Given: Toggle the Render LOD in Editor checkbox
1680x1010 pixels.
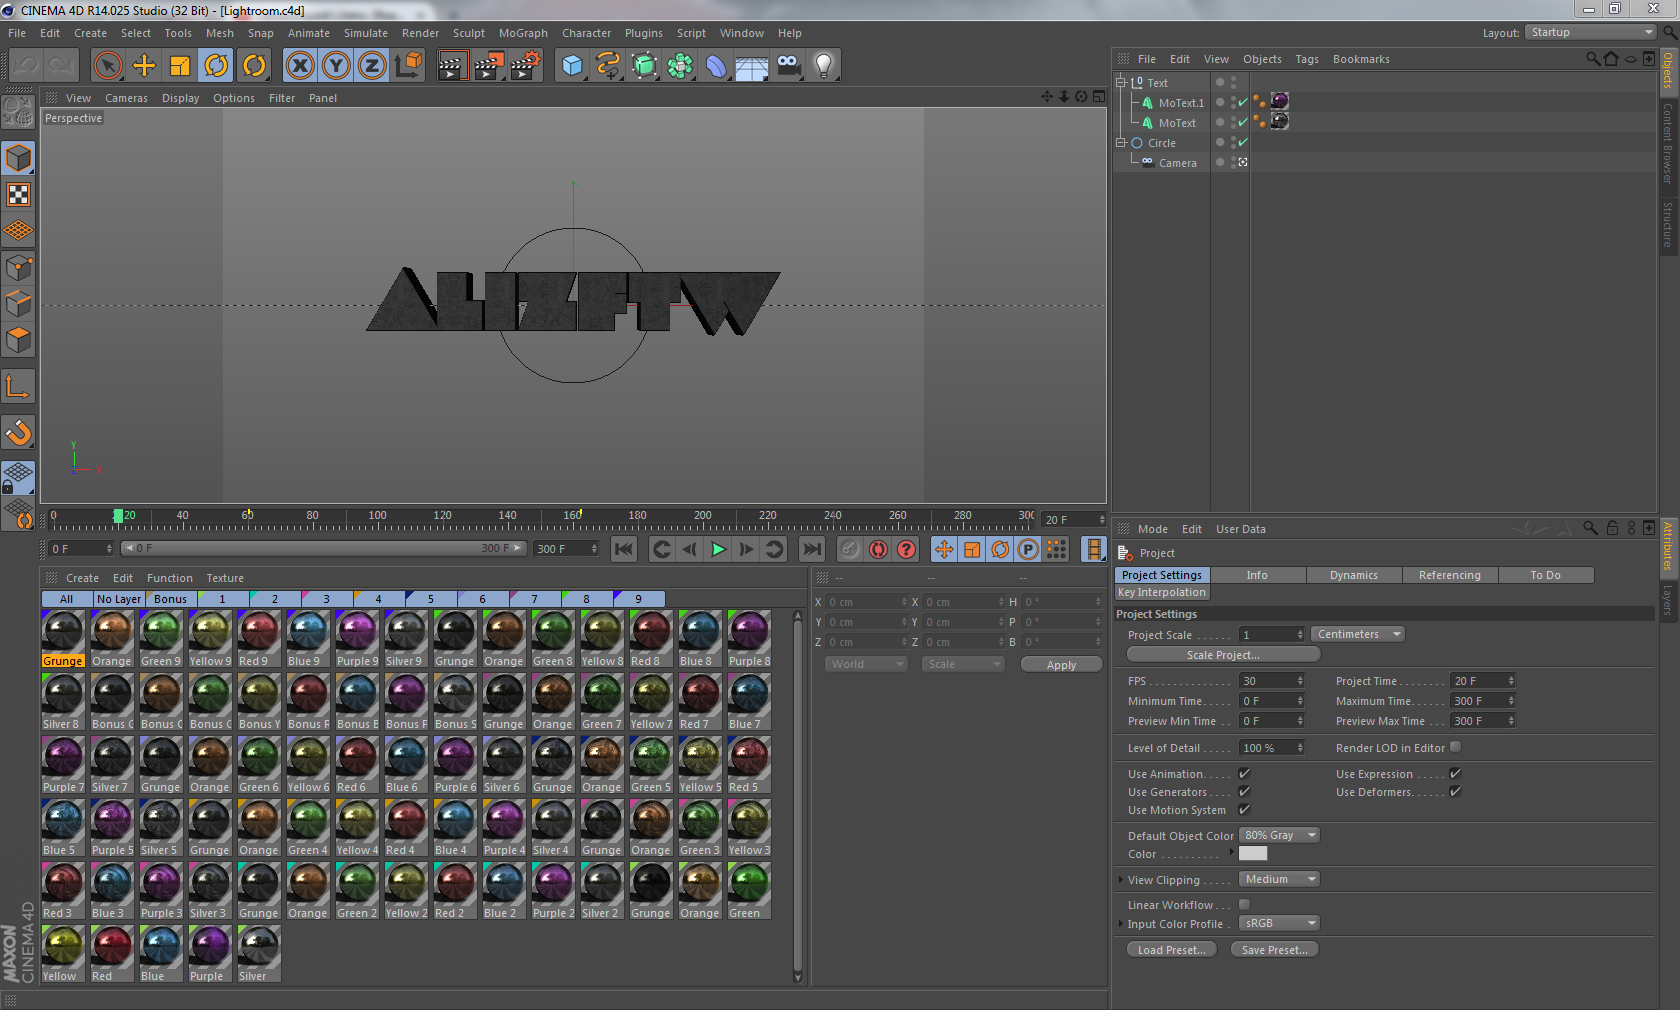Looking at the screenshot, I should [x=1455, y=747].
